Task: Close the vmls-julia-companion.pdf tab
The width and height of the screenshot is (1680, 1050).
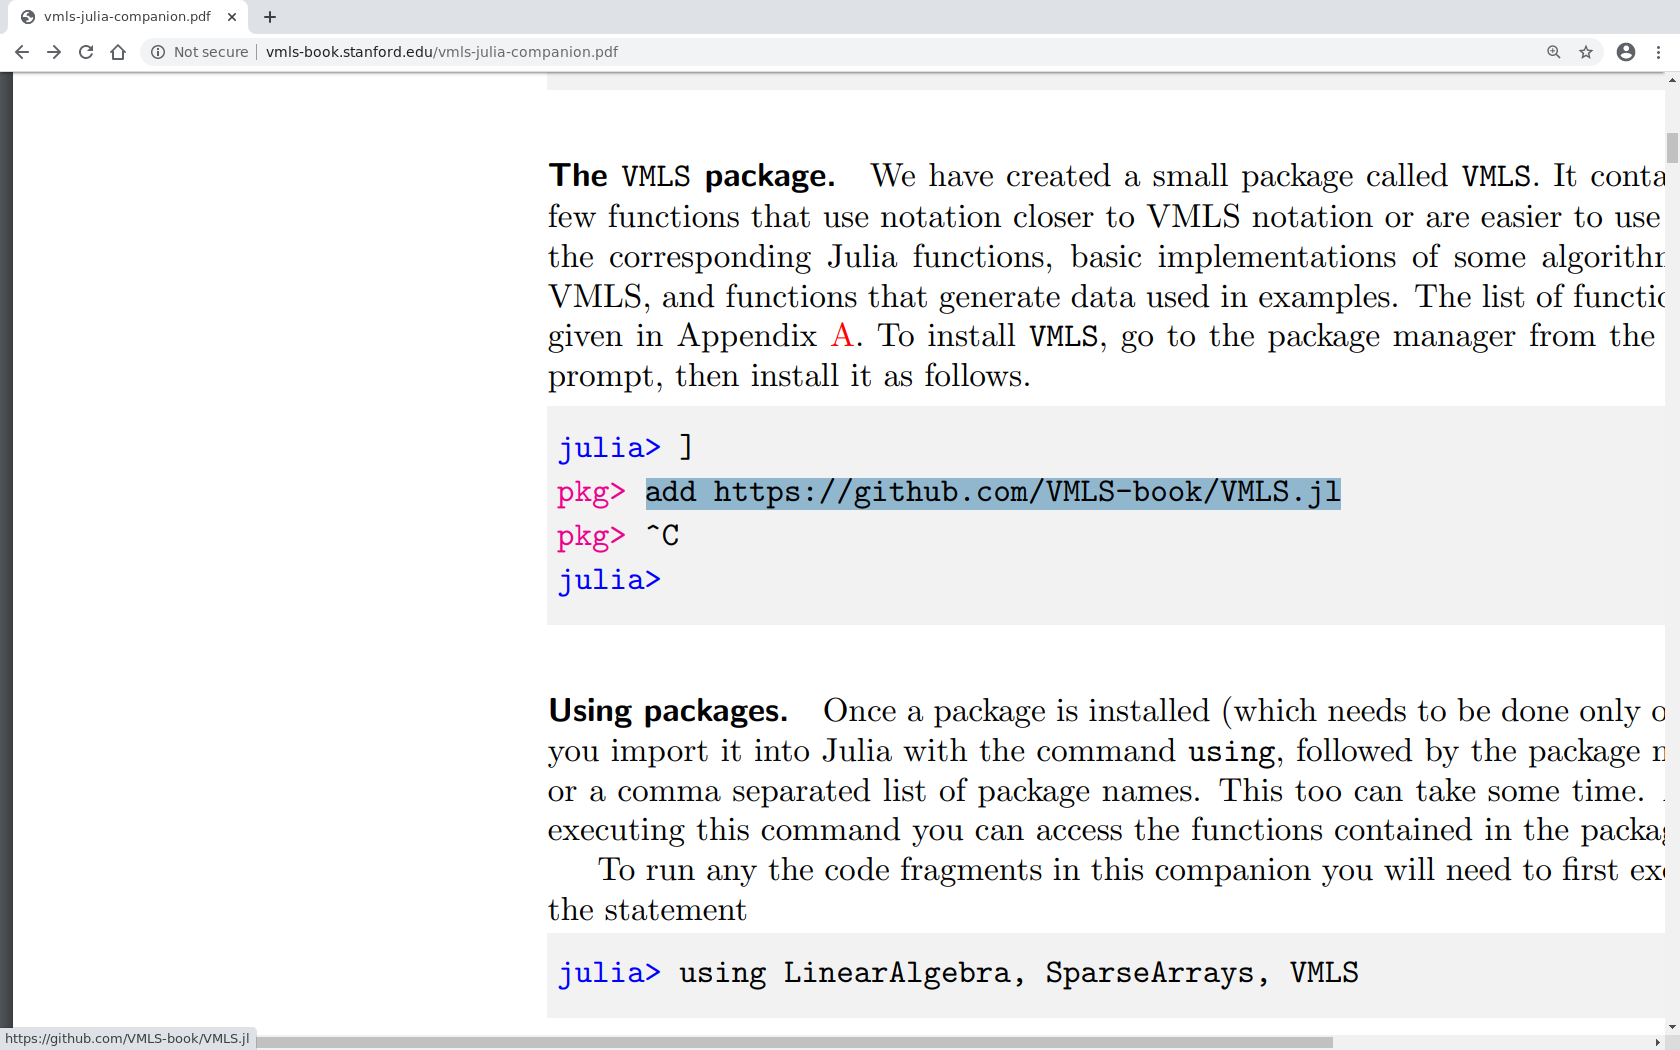Action: pyautogui.click(x=232, y=17)
